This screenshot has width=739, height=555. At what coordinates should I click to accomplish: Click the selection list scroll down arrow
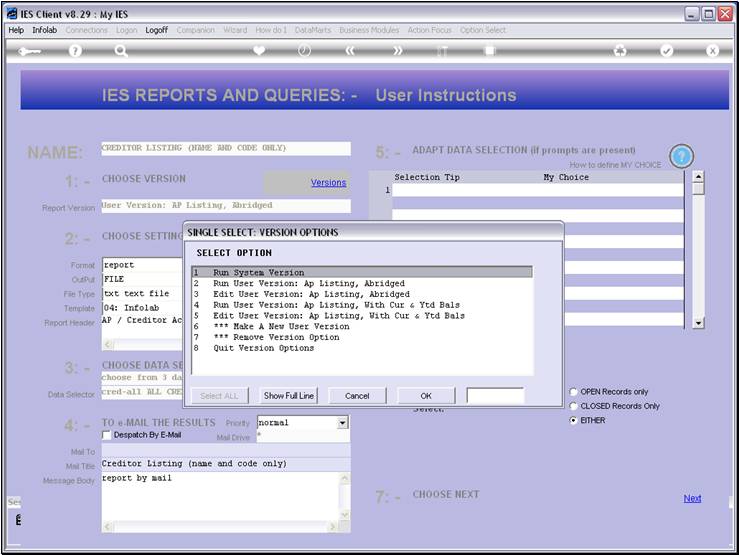point(698,323)
